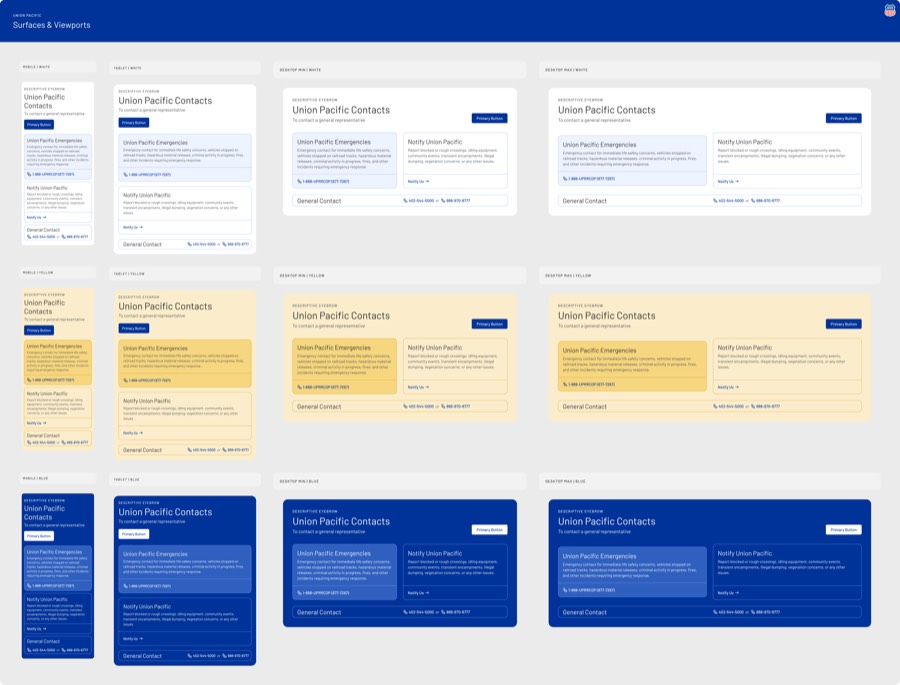This screenshot has width=900, height=685.
Task: Click the white Primary Button in Mobile Blue frame
Action: coord(39,536)
